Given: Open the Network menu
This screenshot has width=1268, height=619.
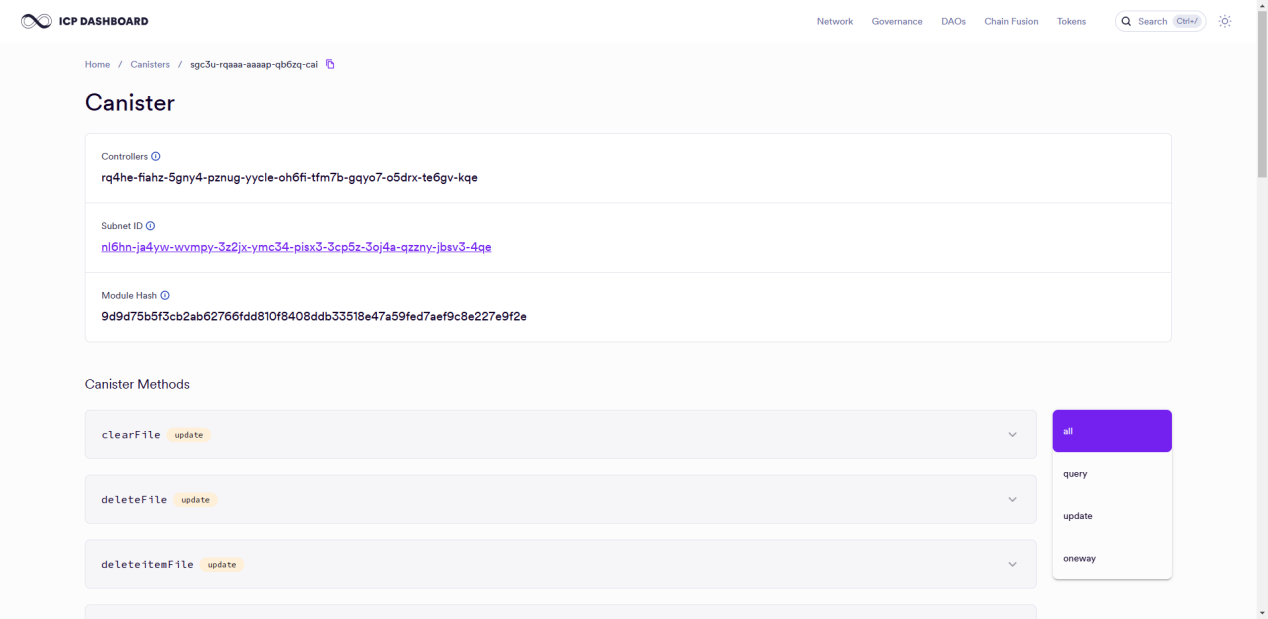Looking at the screenshot, I should 835,21.
